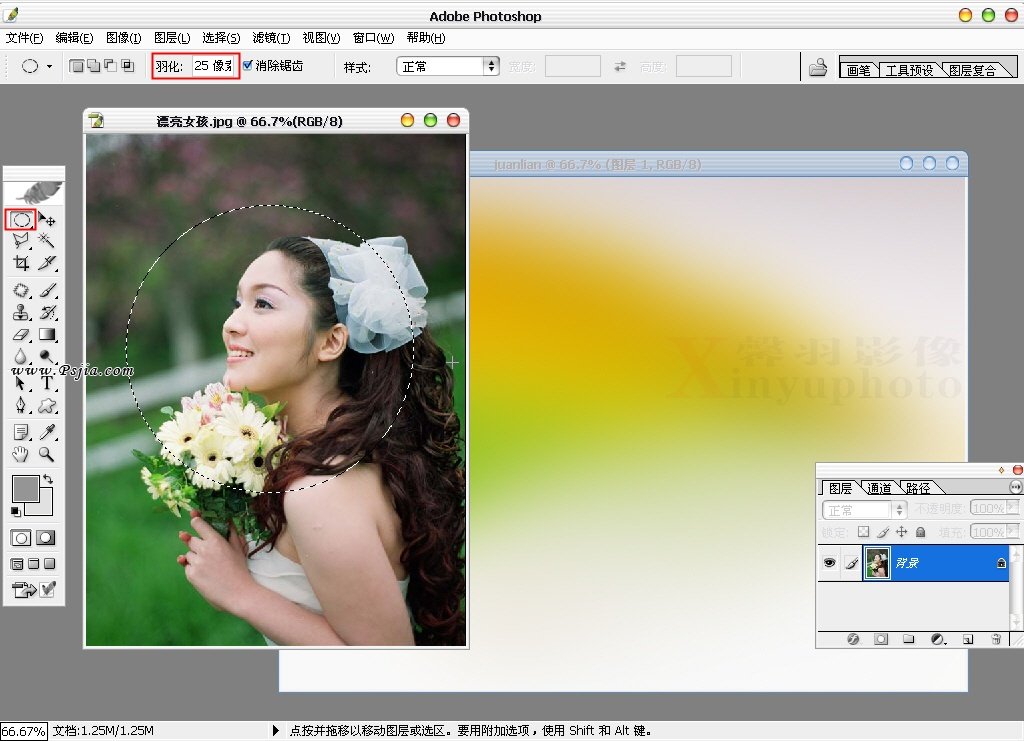Select the Magic Wand tool
The height and width of the screenshot is (741, 1024).
tap(47, 241)
